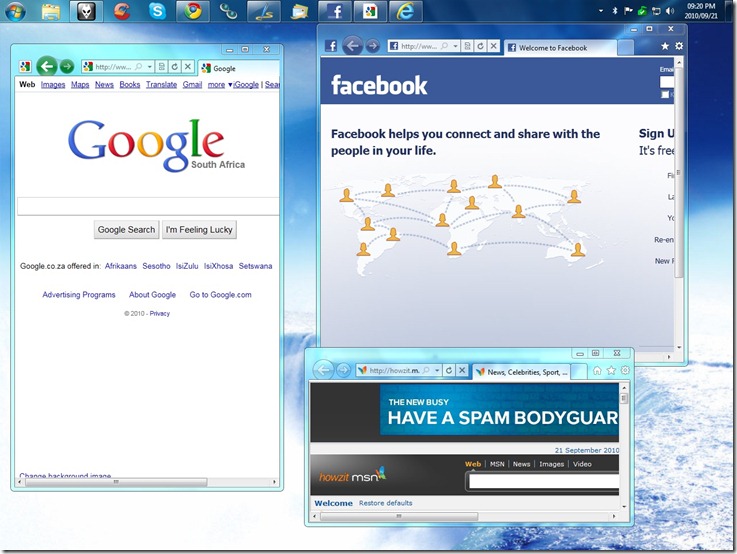
Task: Click compatibility view icon in Facebook window
Action: click(x=467, y=46)
